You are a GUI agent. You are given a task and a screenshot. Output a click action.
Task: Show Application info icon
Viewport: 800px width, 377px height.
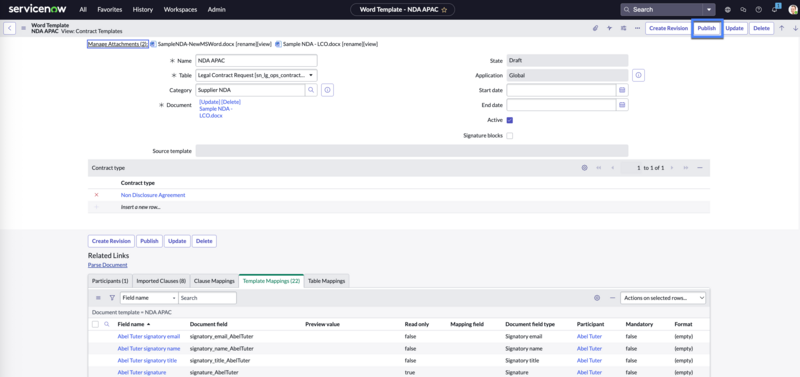(639, 76)
